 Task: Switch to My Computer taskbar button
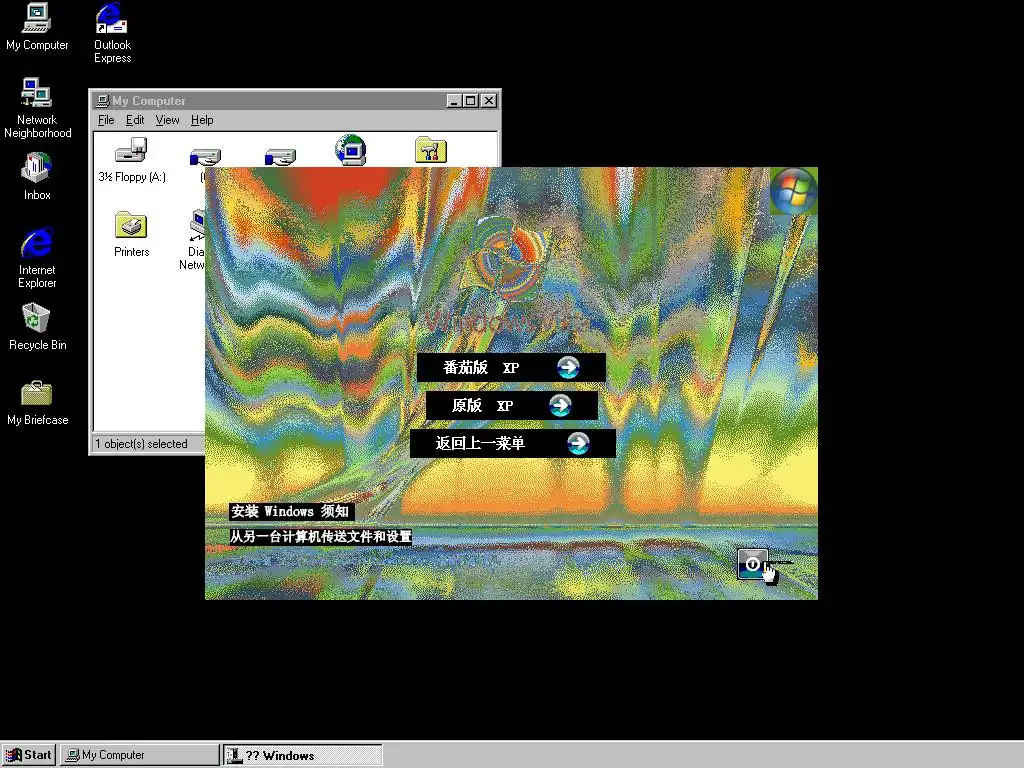click(140, 755)
